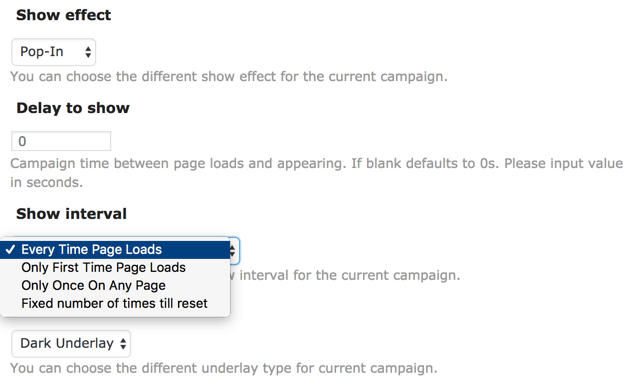The width and height of the screenshot is (631, 378).
Task: Click the Dark Underlay label text
Action: tap(67, 343)
